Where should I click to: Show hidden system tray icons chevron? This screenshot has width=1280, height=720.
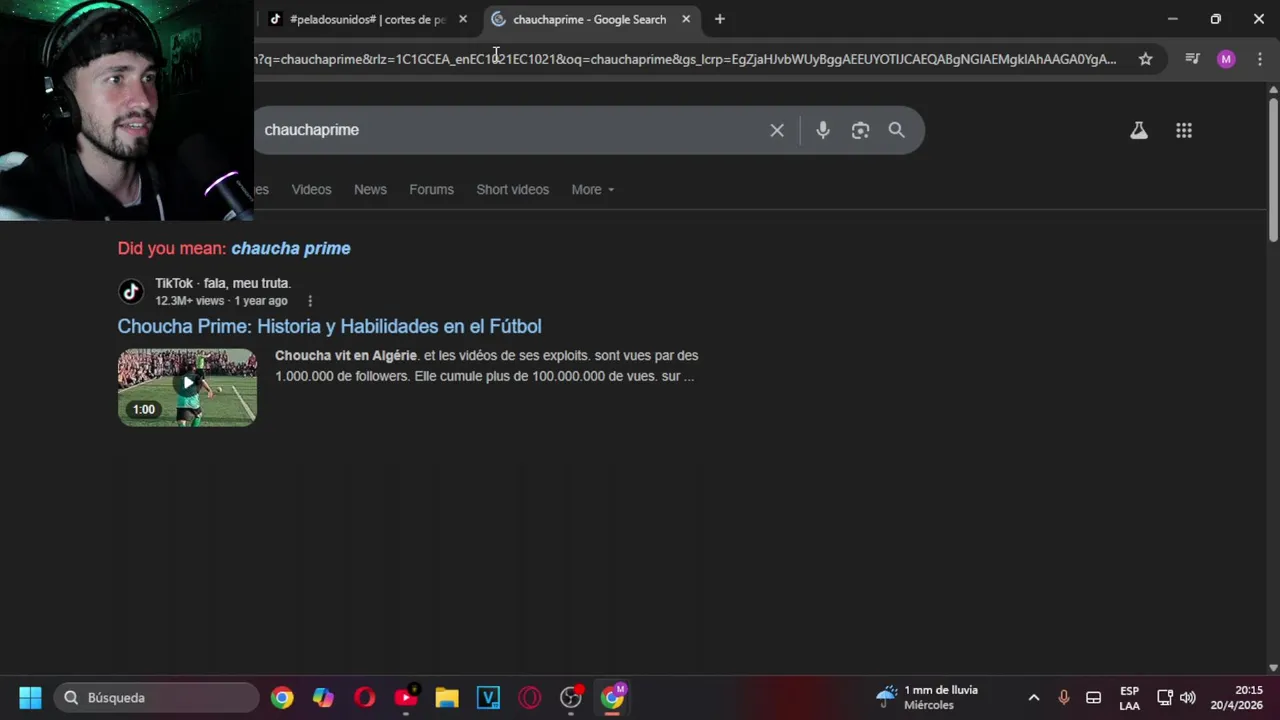tap(1034, 697)
